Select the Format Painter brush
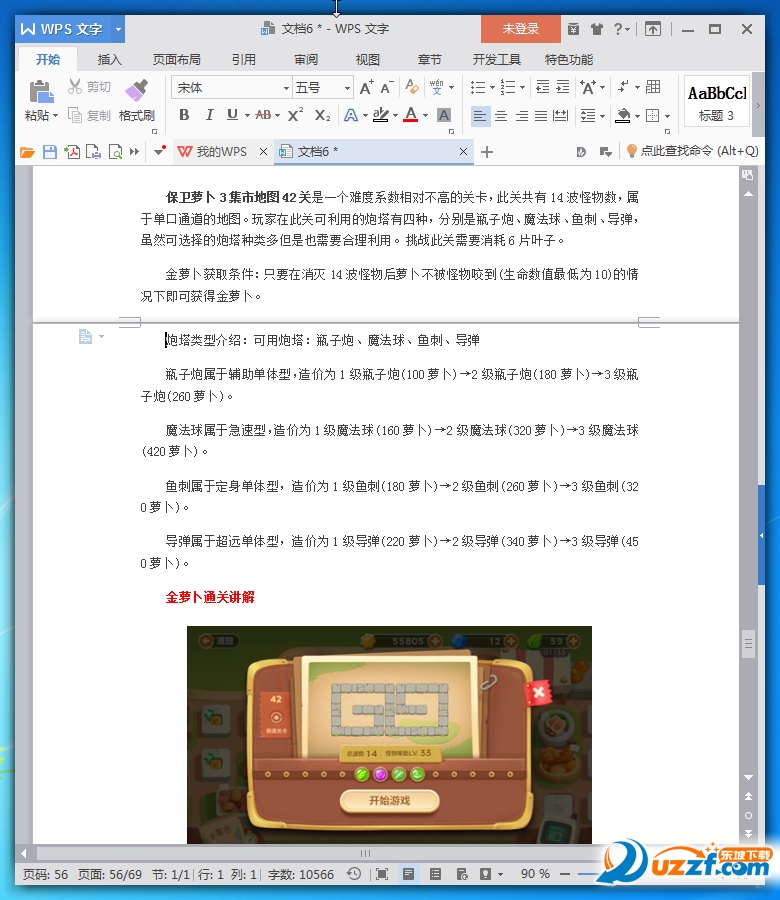780x900 pixels. (137, 91)
